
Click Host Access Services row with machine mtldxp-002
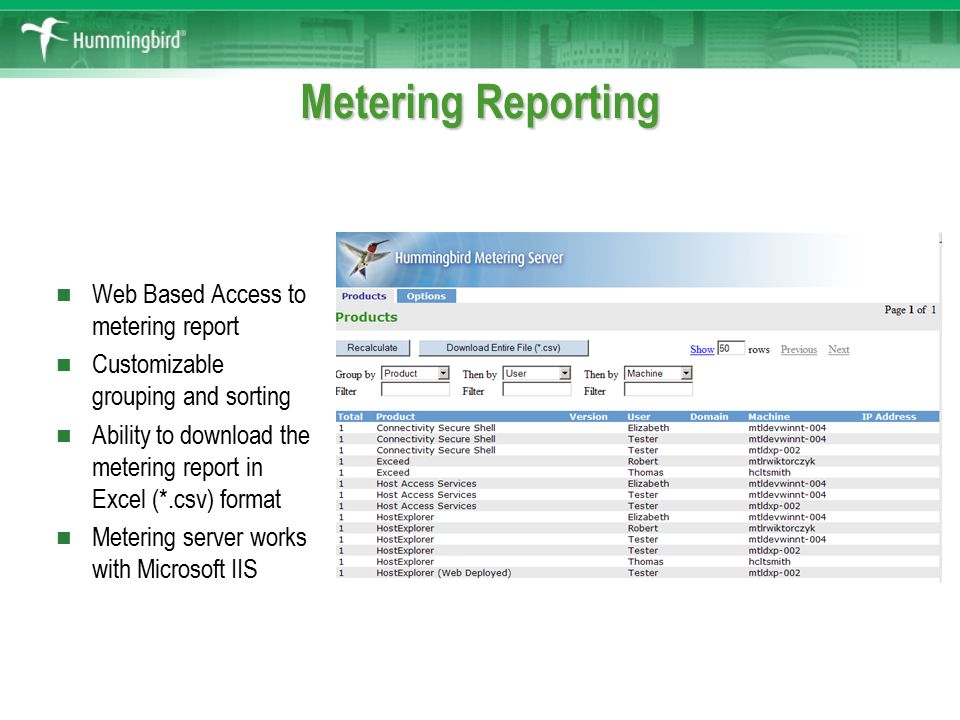pyautogui.click(x=637, y=506)
